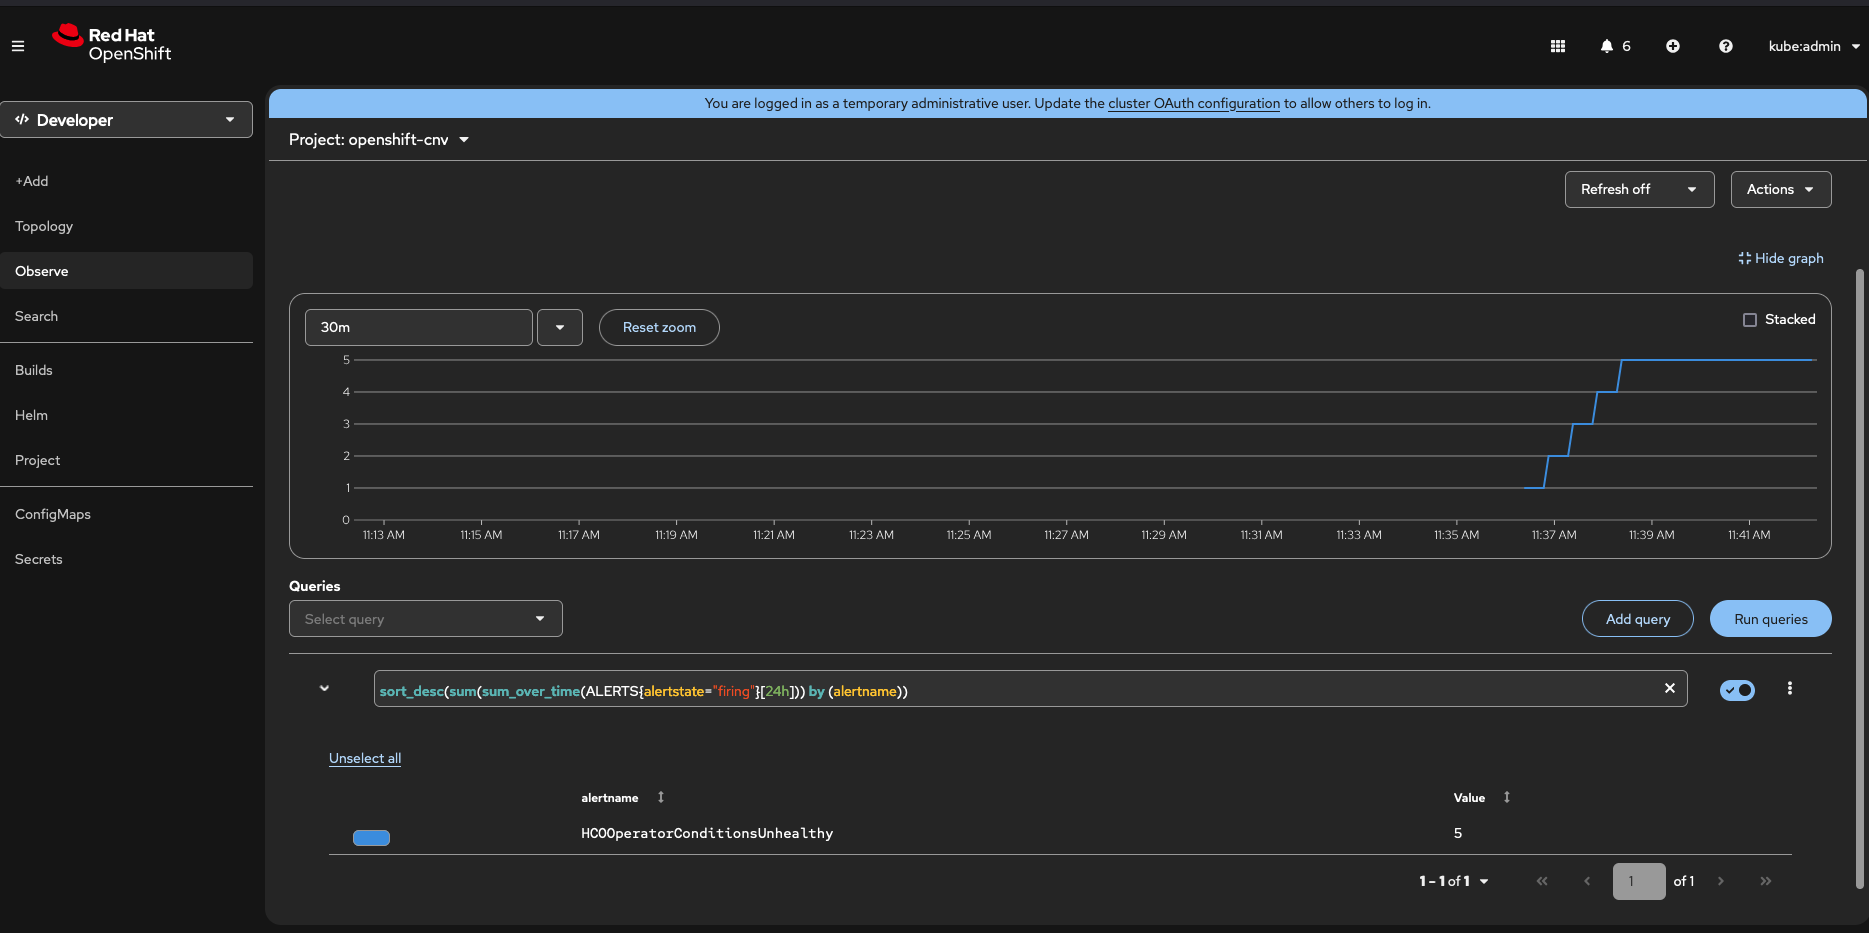Collapse the query results chevron

(324, 688)
